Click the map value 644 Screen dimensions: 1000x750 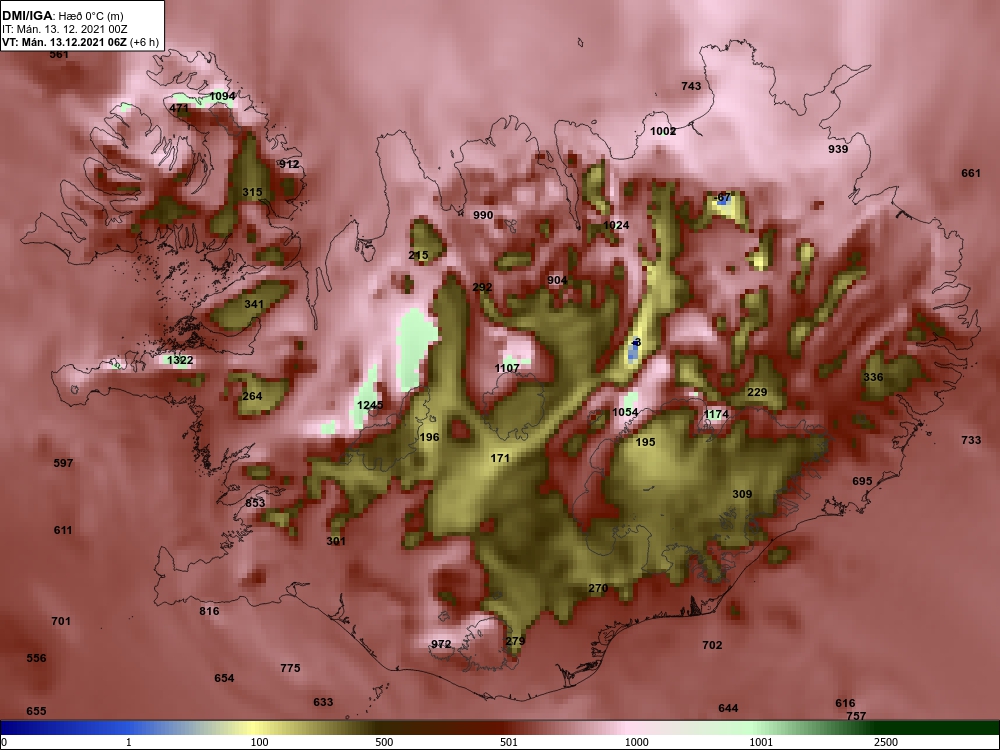pyautogui.click(x=728, y=709)
